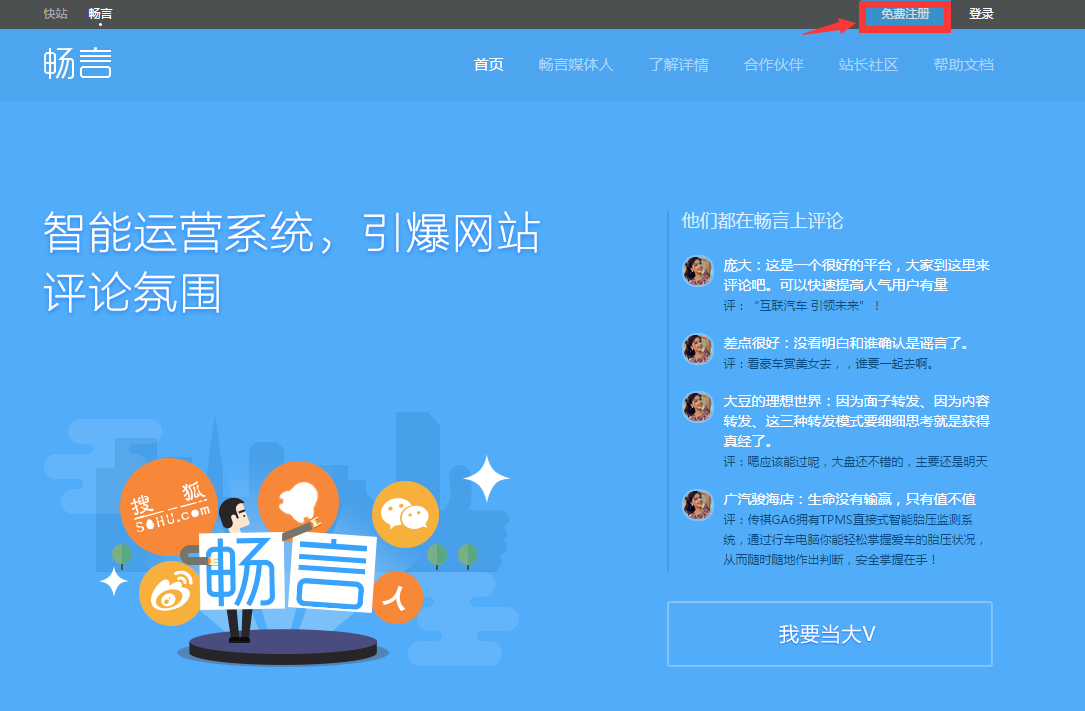This screenshot has width=1085, height=711.
Task: Go to 首页 in navigation menu
Action: click(488, 65)
